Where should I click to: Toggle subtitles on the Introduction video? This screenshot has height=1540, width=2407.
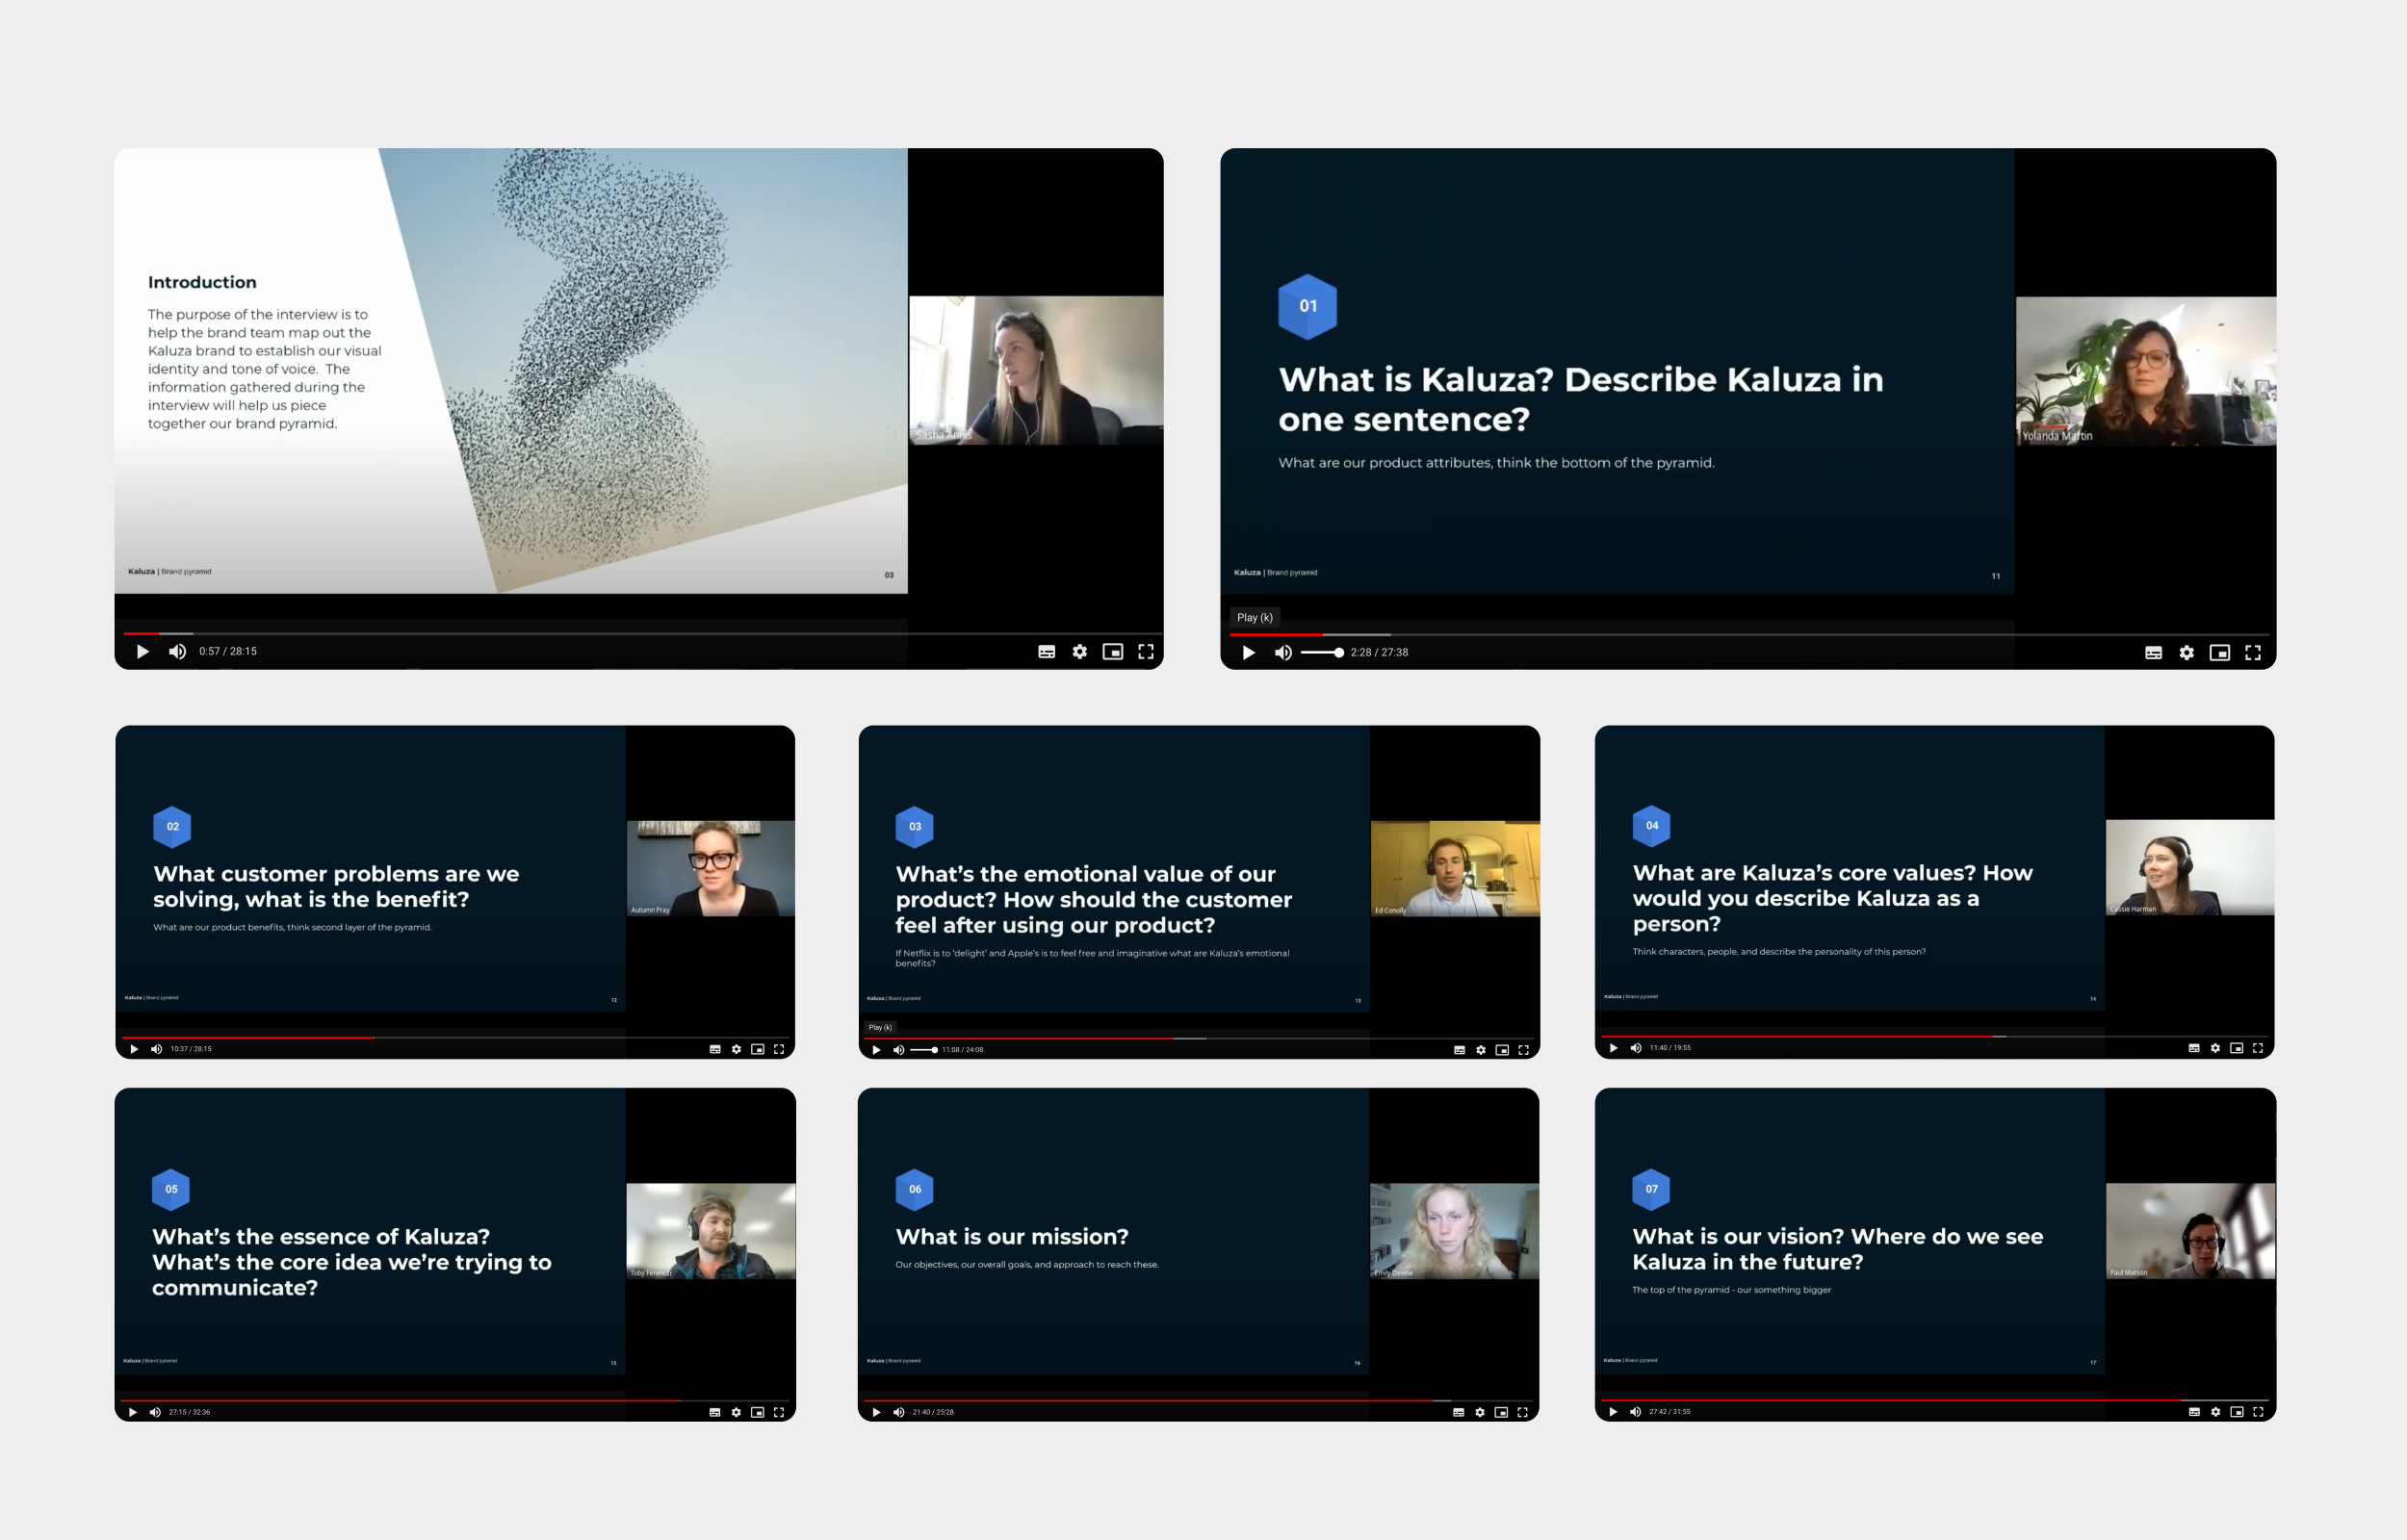[x=1046, y=652]
